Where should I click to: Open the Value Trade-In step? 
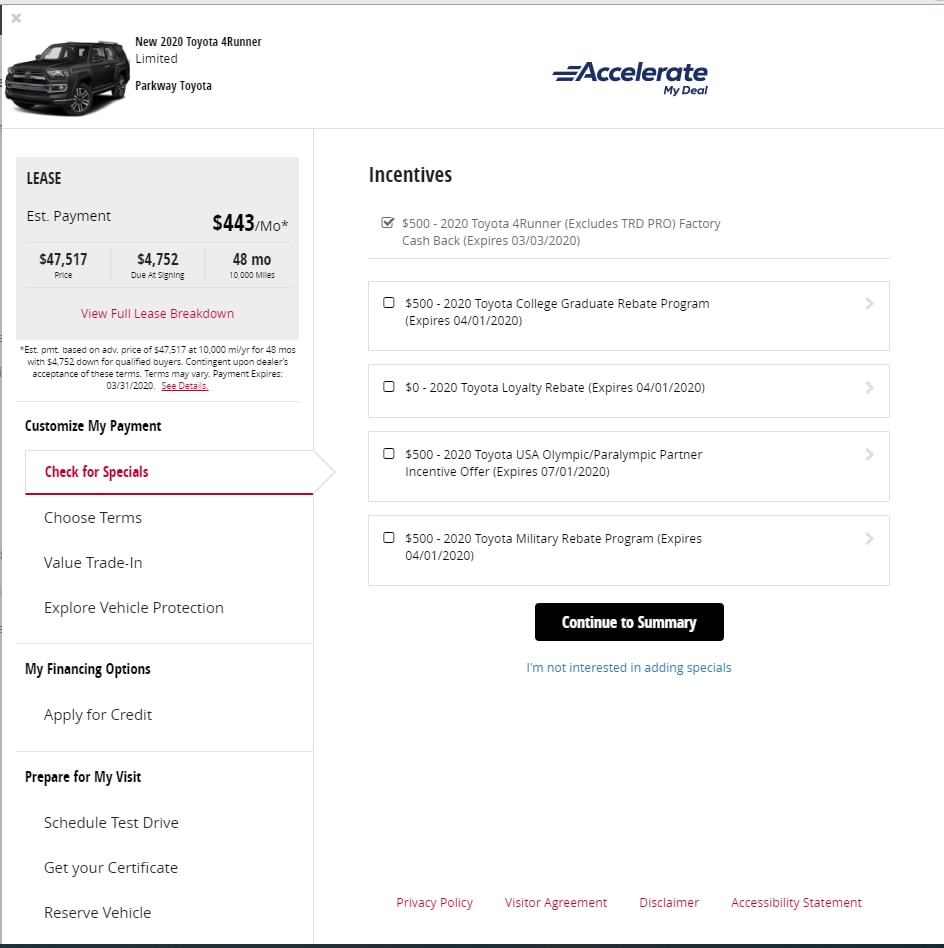(x=93, y=563)
